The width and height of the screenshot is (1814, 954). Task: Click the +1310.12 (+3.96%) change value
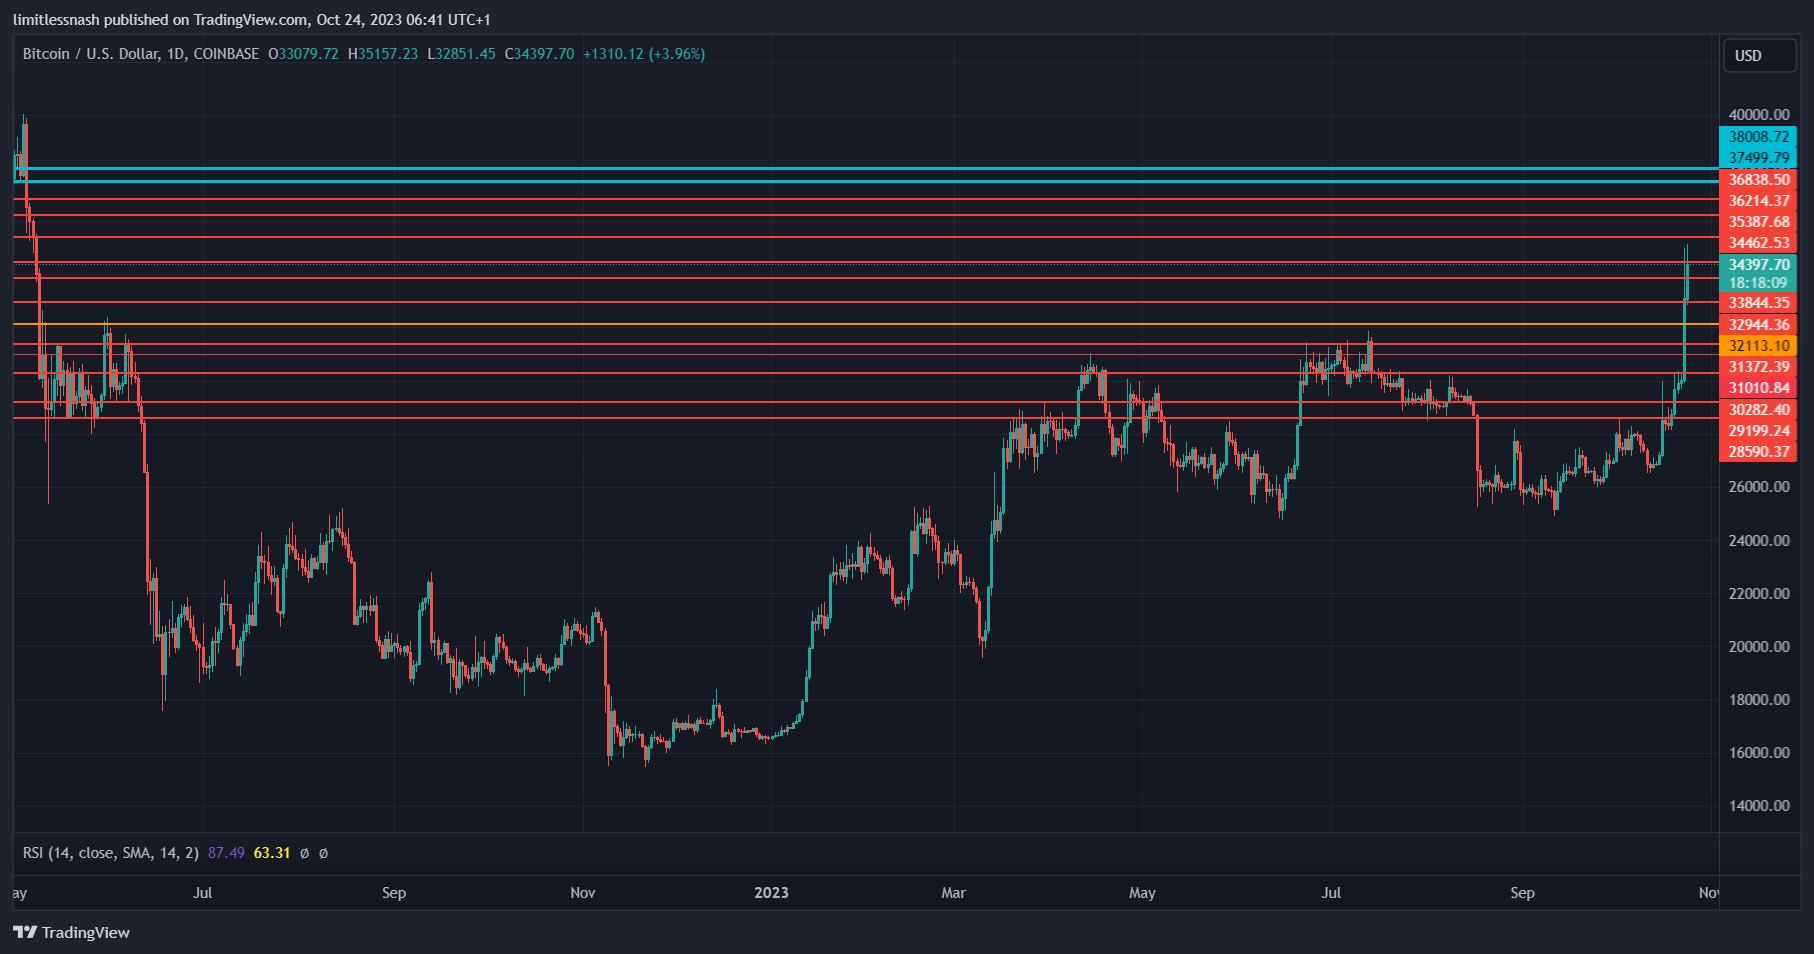click(644, 54)
